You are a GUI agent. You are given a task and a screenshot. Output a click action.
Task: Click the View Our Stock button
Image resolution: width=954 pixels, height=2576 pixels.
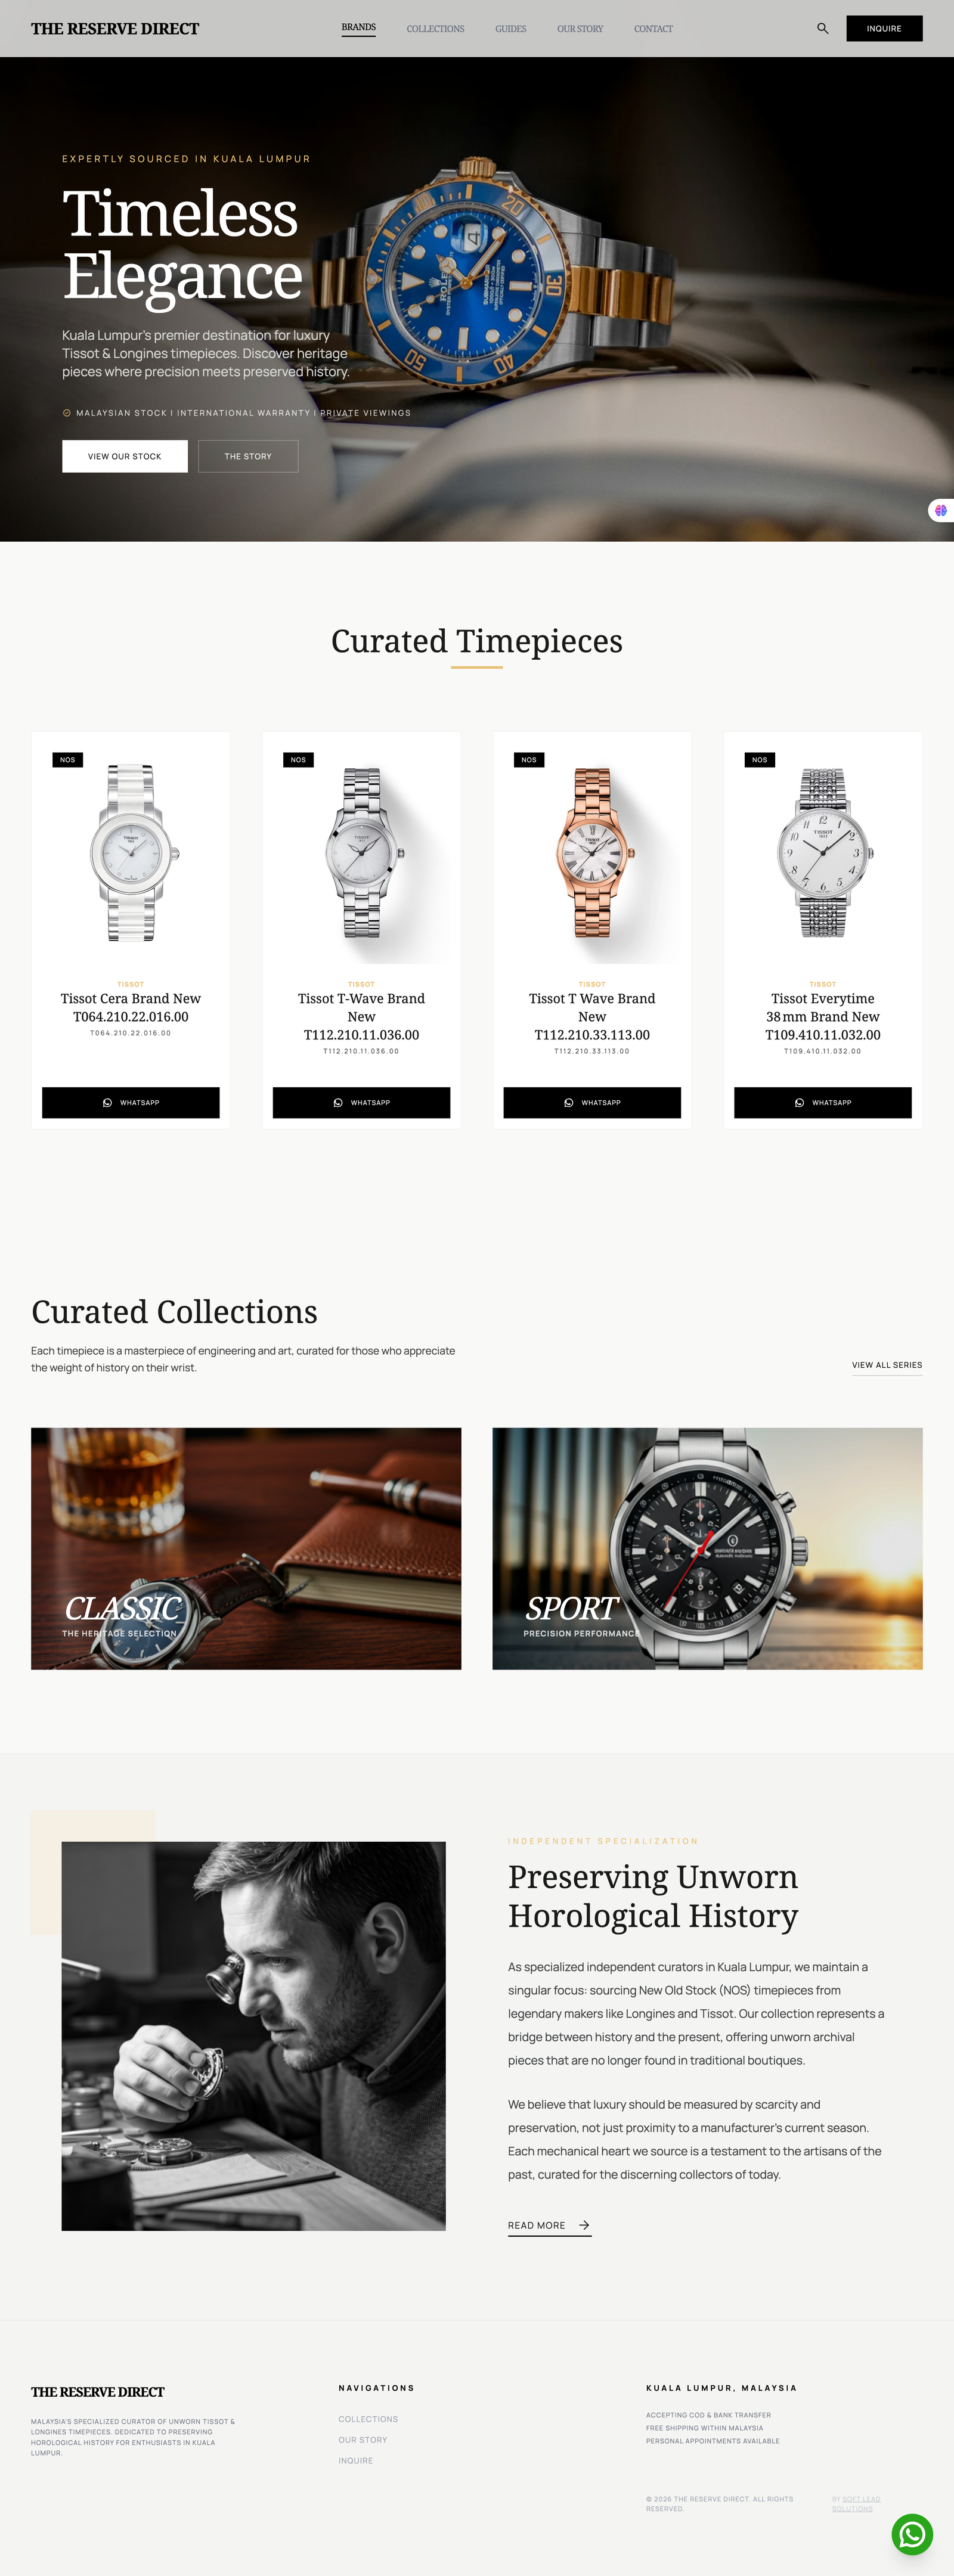(125, 456)
